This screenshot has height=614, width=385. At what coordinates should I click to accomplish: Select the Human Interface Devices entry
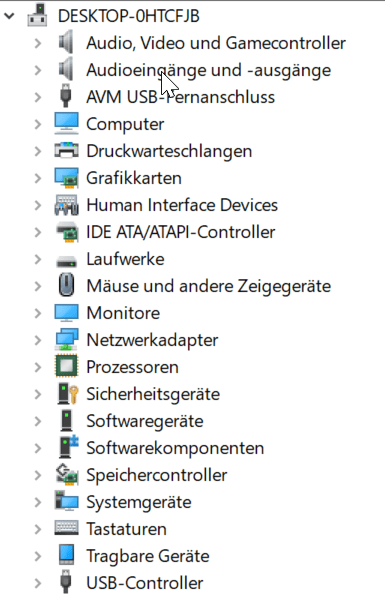[182, 205]
